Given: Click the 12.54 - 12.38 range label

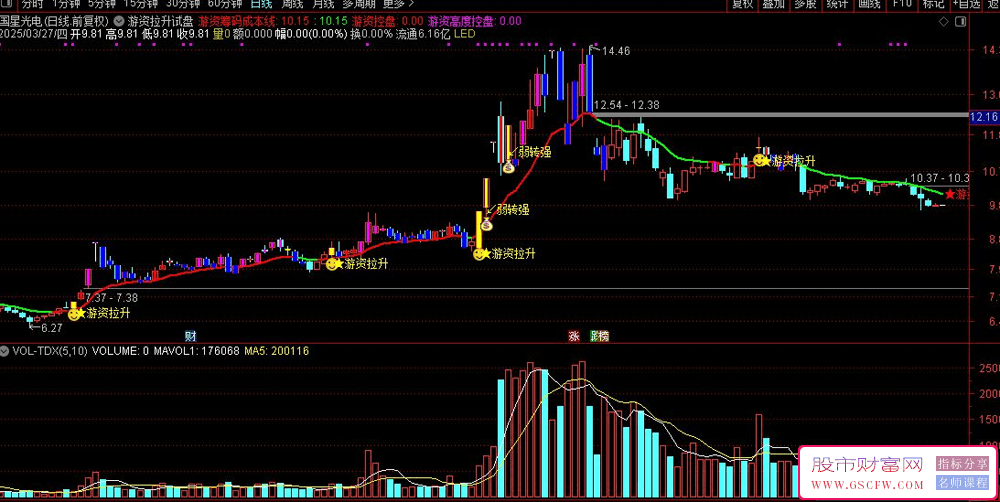Looking at the screenshot, I should (626, 105).
